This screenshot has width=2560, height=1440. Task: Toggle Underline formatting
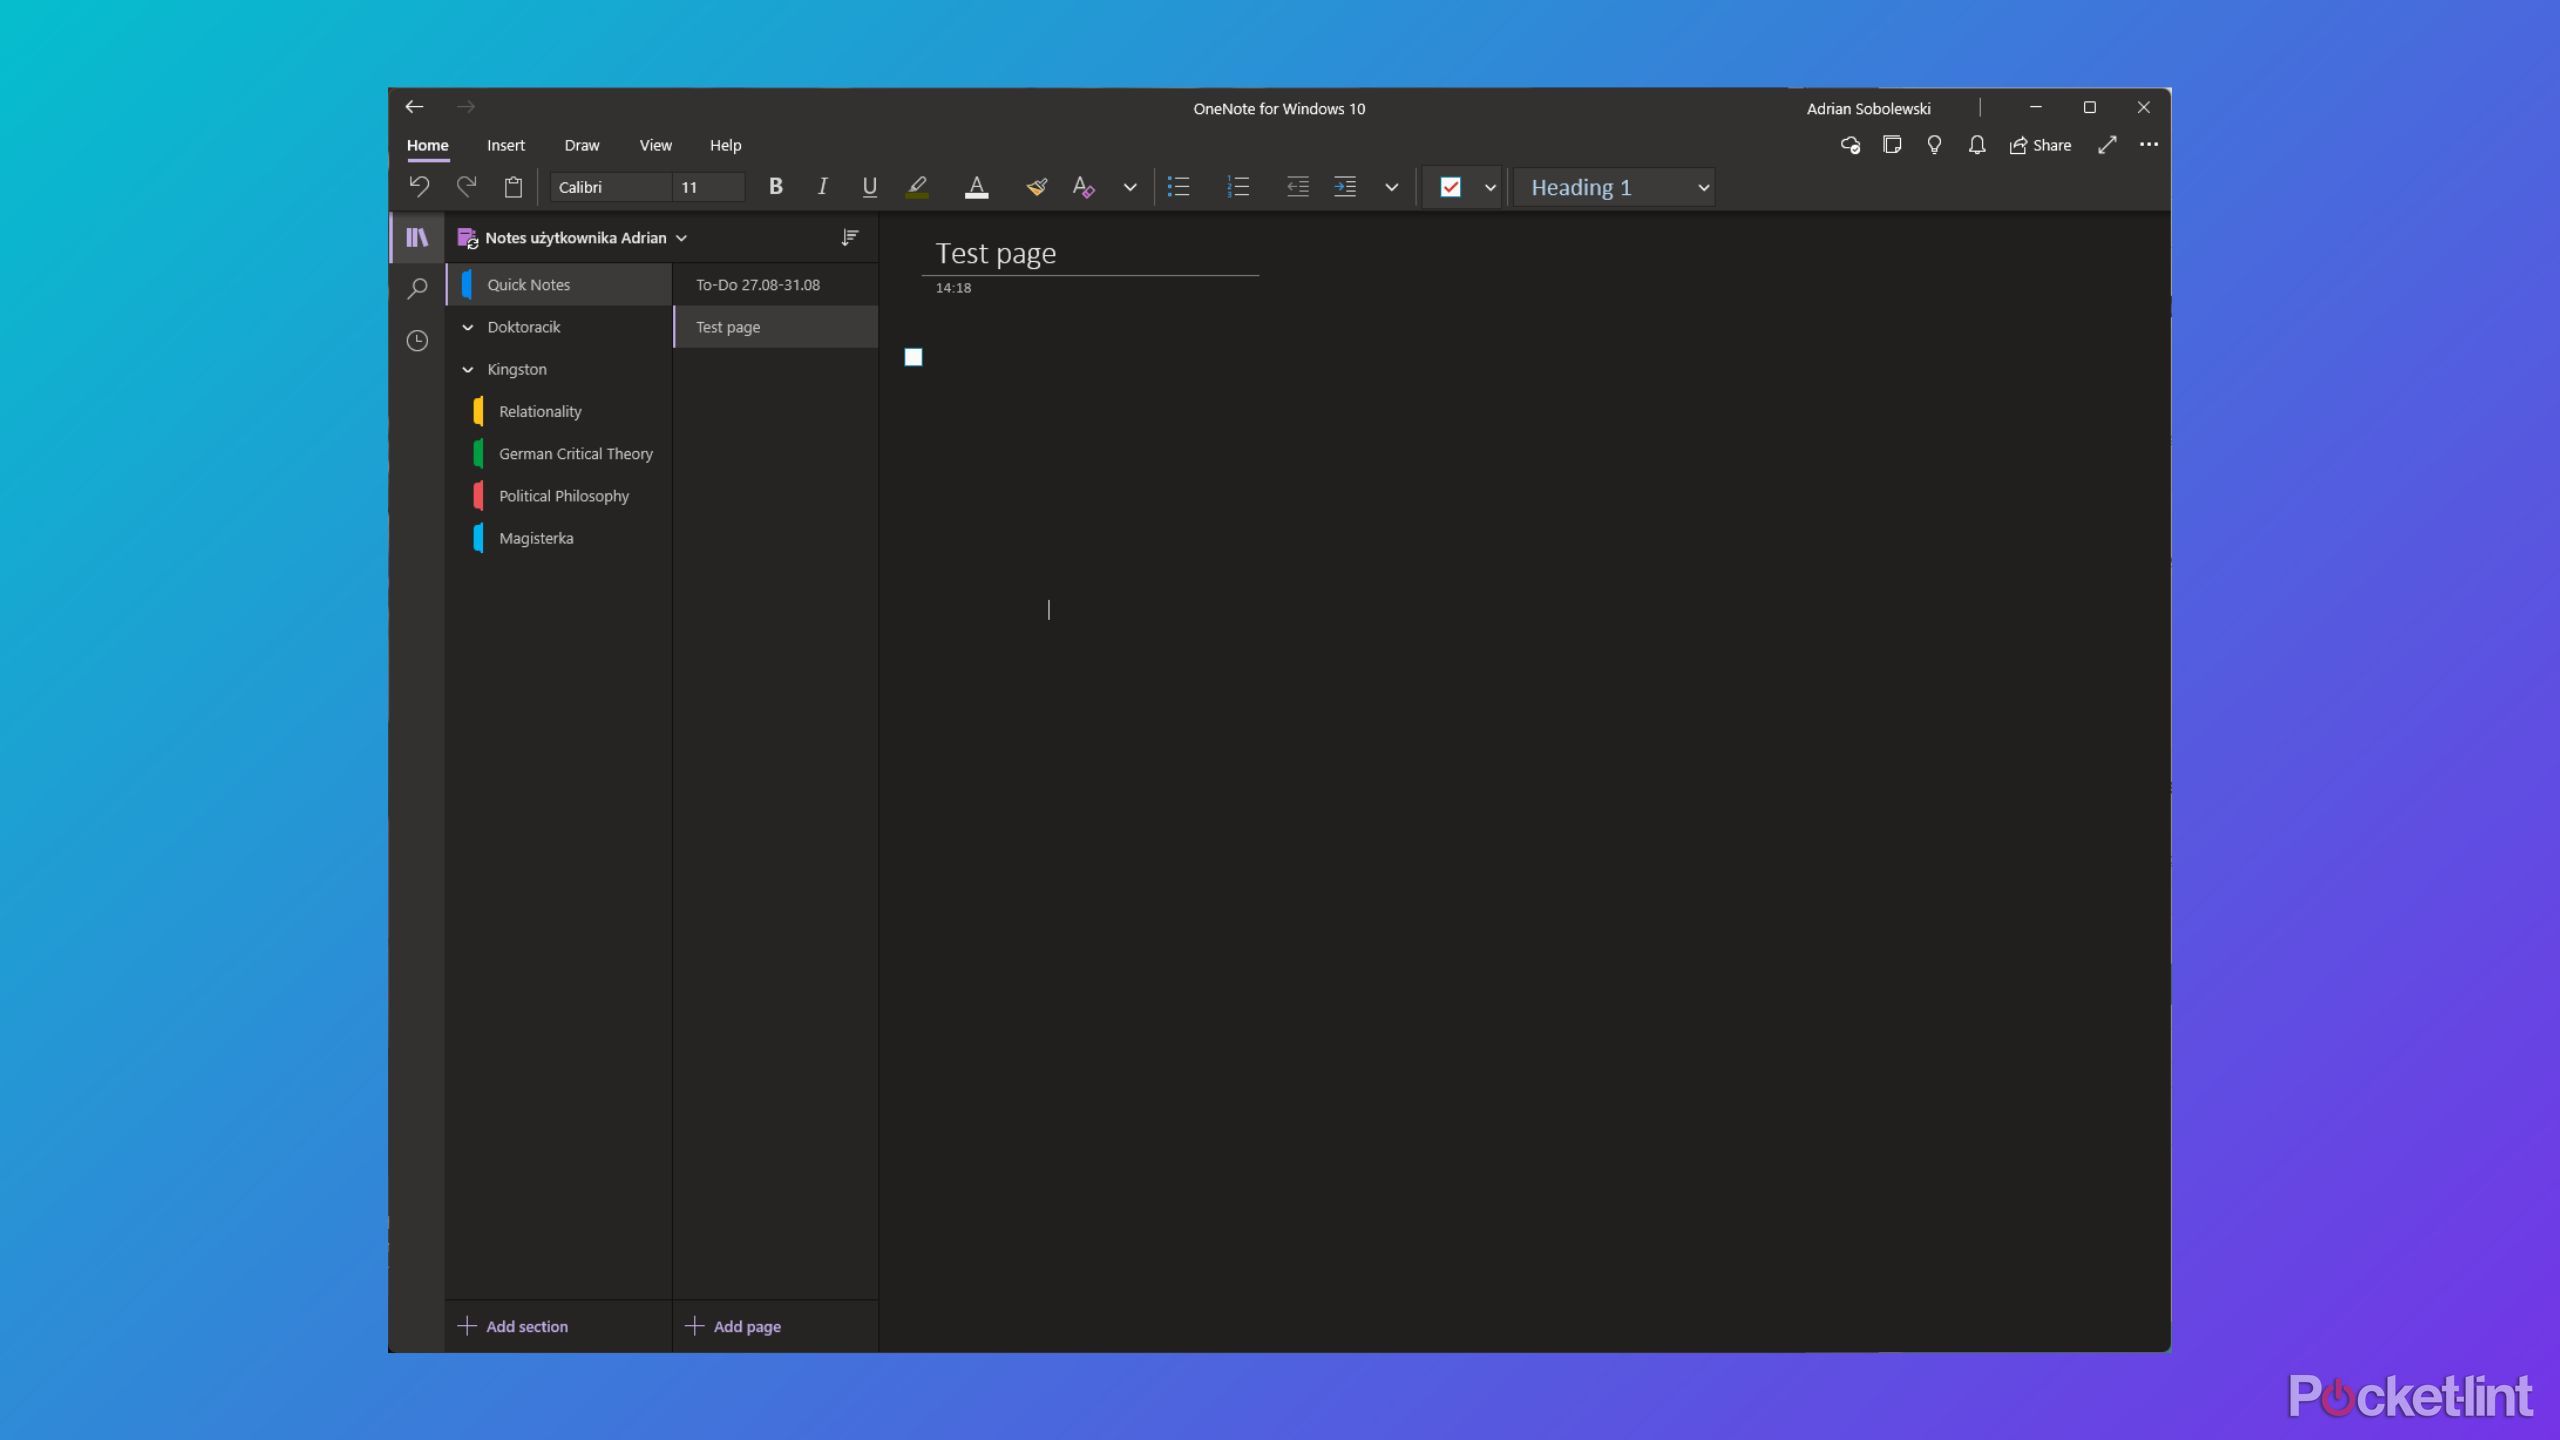click(x=869, y=187)
